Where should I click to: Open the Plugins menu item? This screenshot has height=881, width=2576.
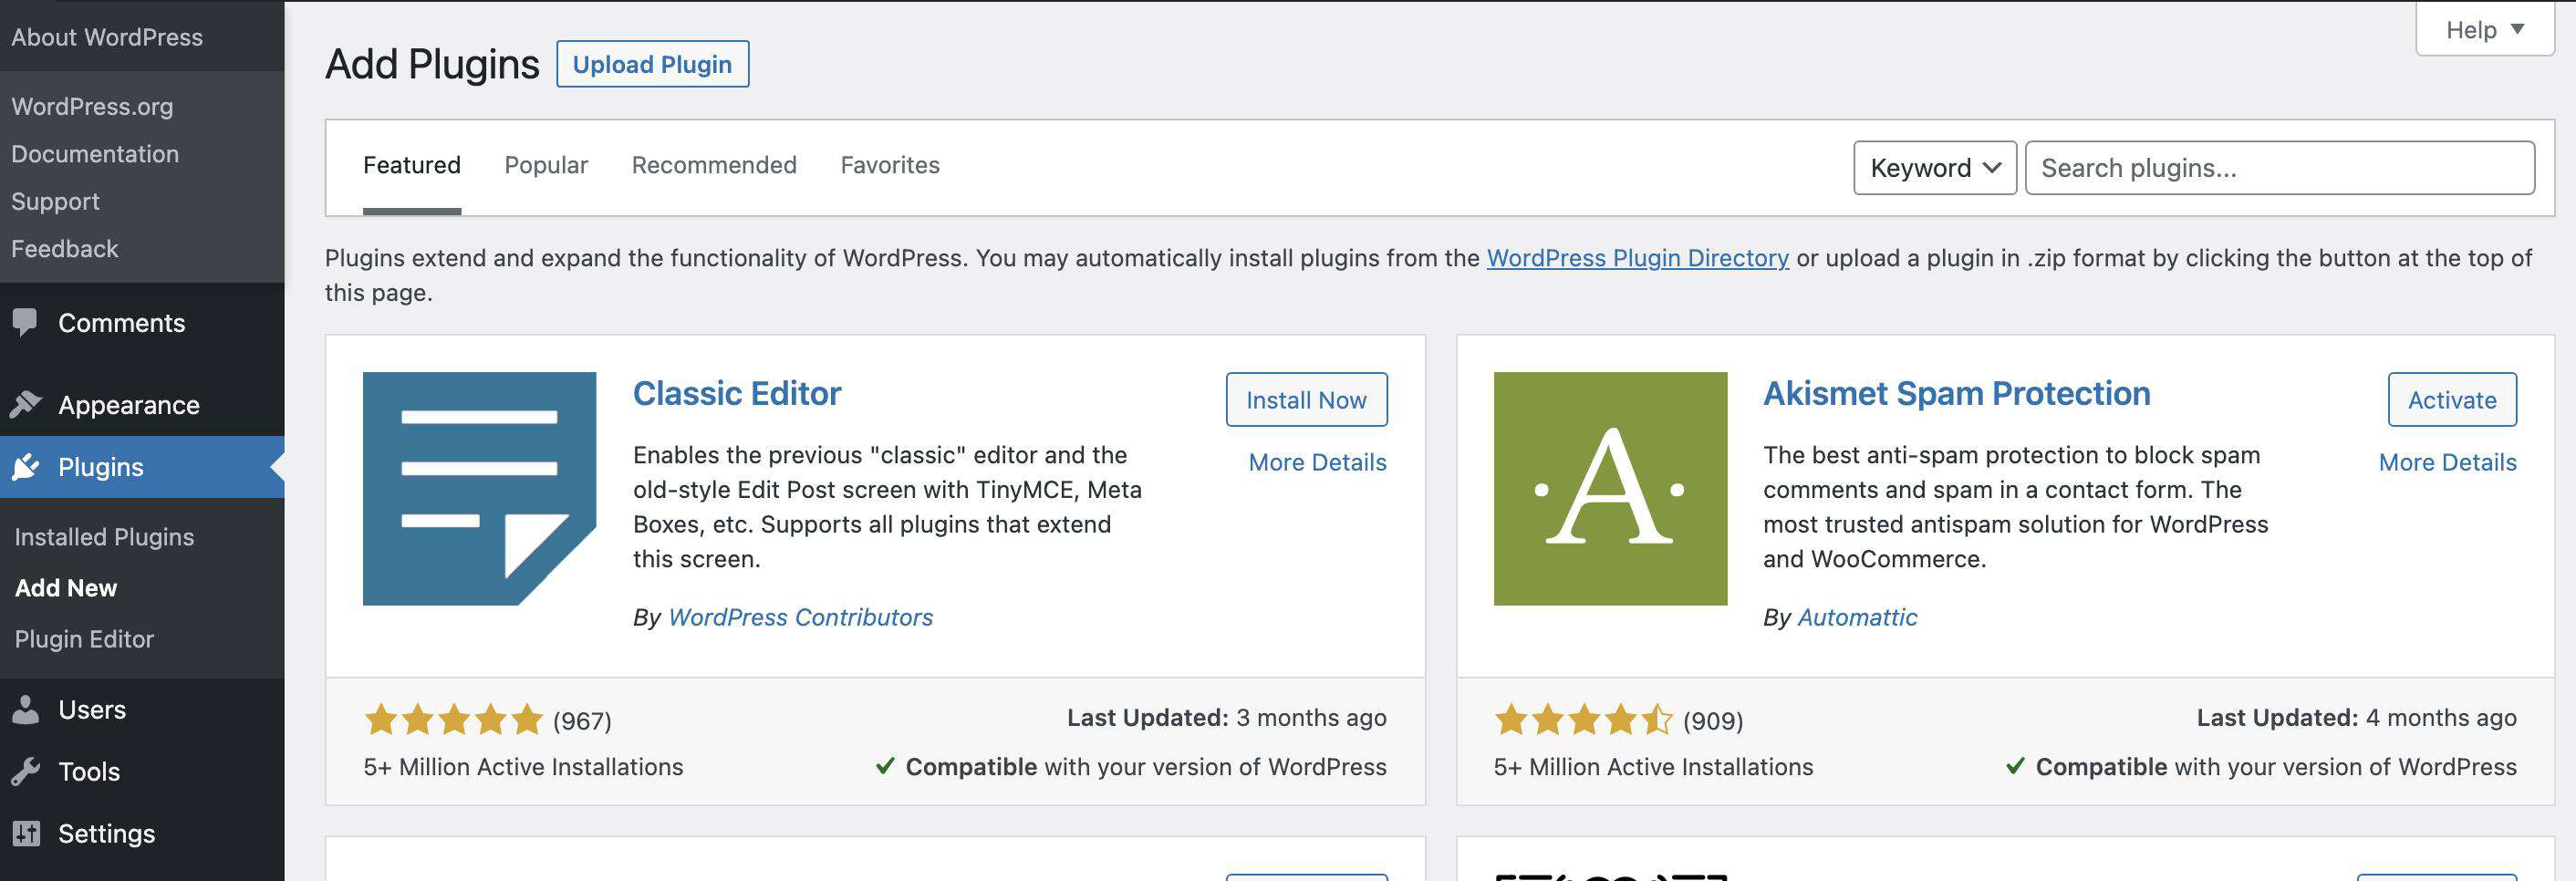point(142,466)
